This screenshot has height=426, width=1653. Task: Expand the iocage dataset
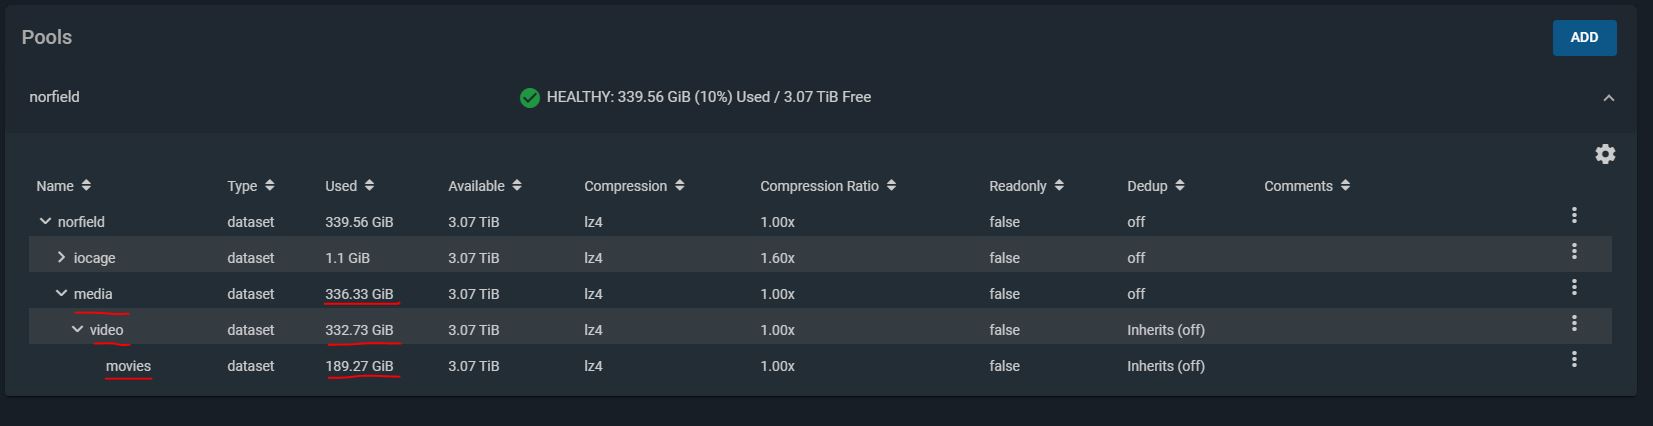(61, 257)
